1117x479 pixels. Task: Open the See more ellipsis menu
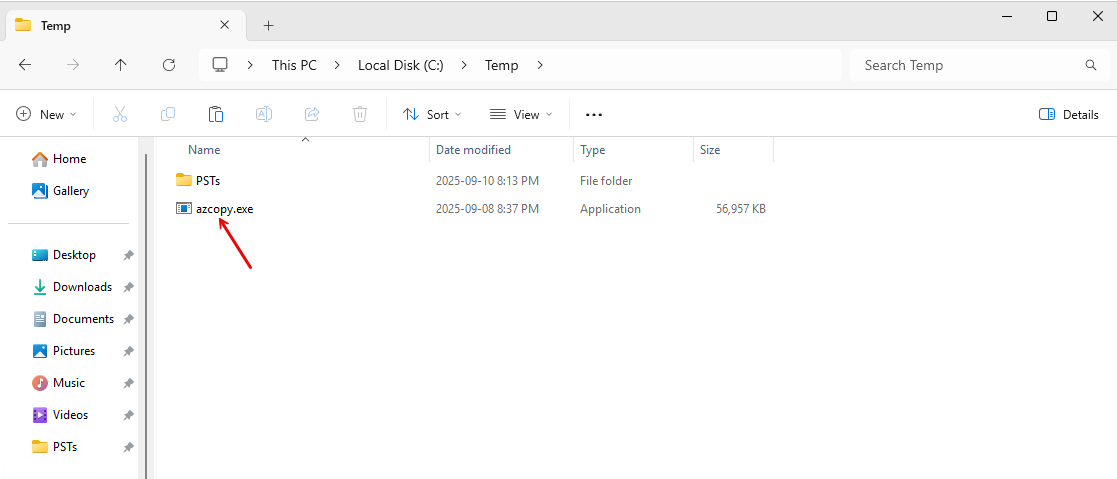click(594, 114)
